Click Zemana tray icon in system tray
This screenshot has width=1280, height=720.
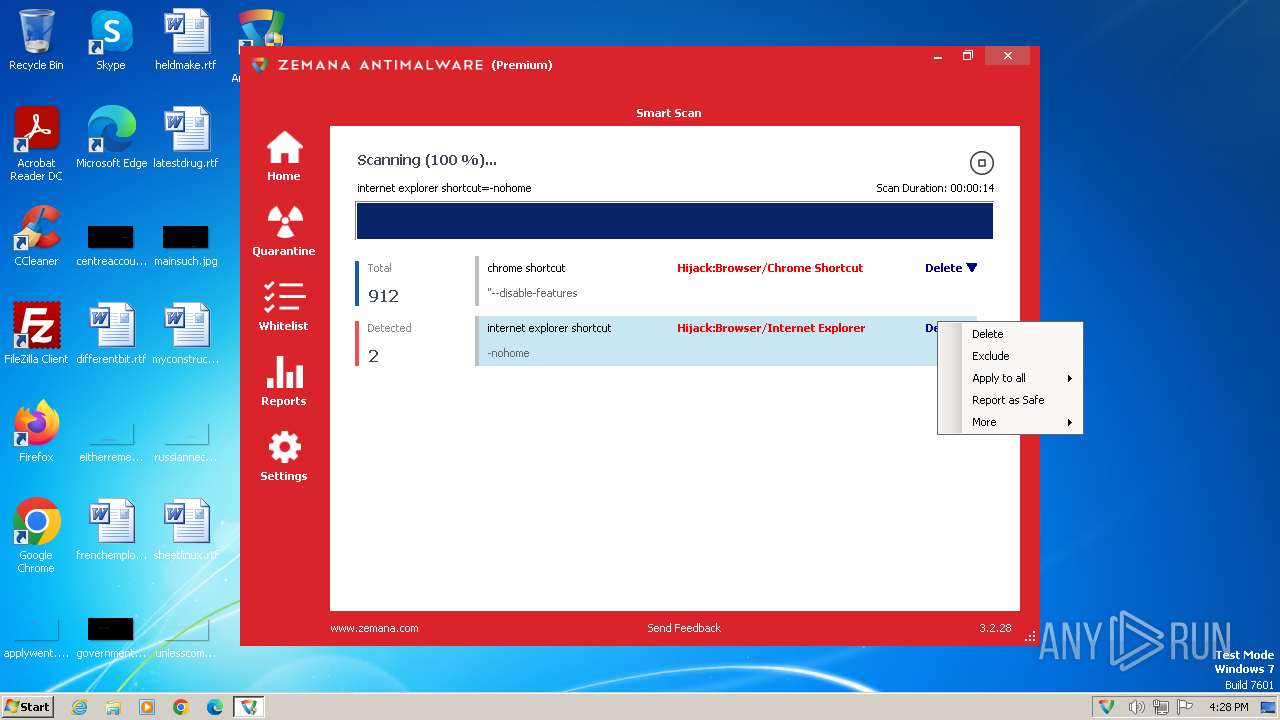click(x=1107, y=707)
